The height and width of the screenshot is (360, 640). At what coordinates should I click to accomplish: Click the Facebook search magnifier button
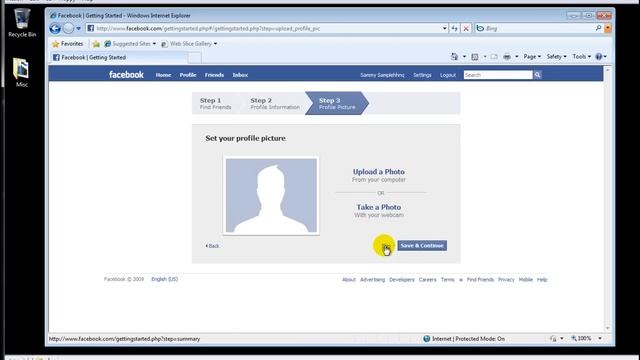click(538, 75)
